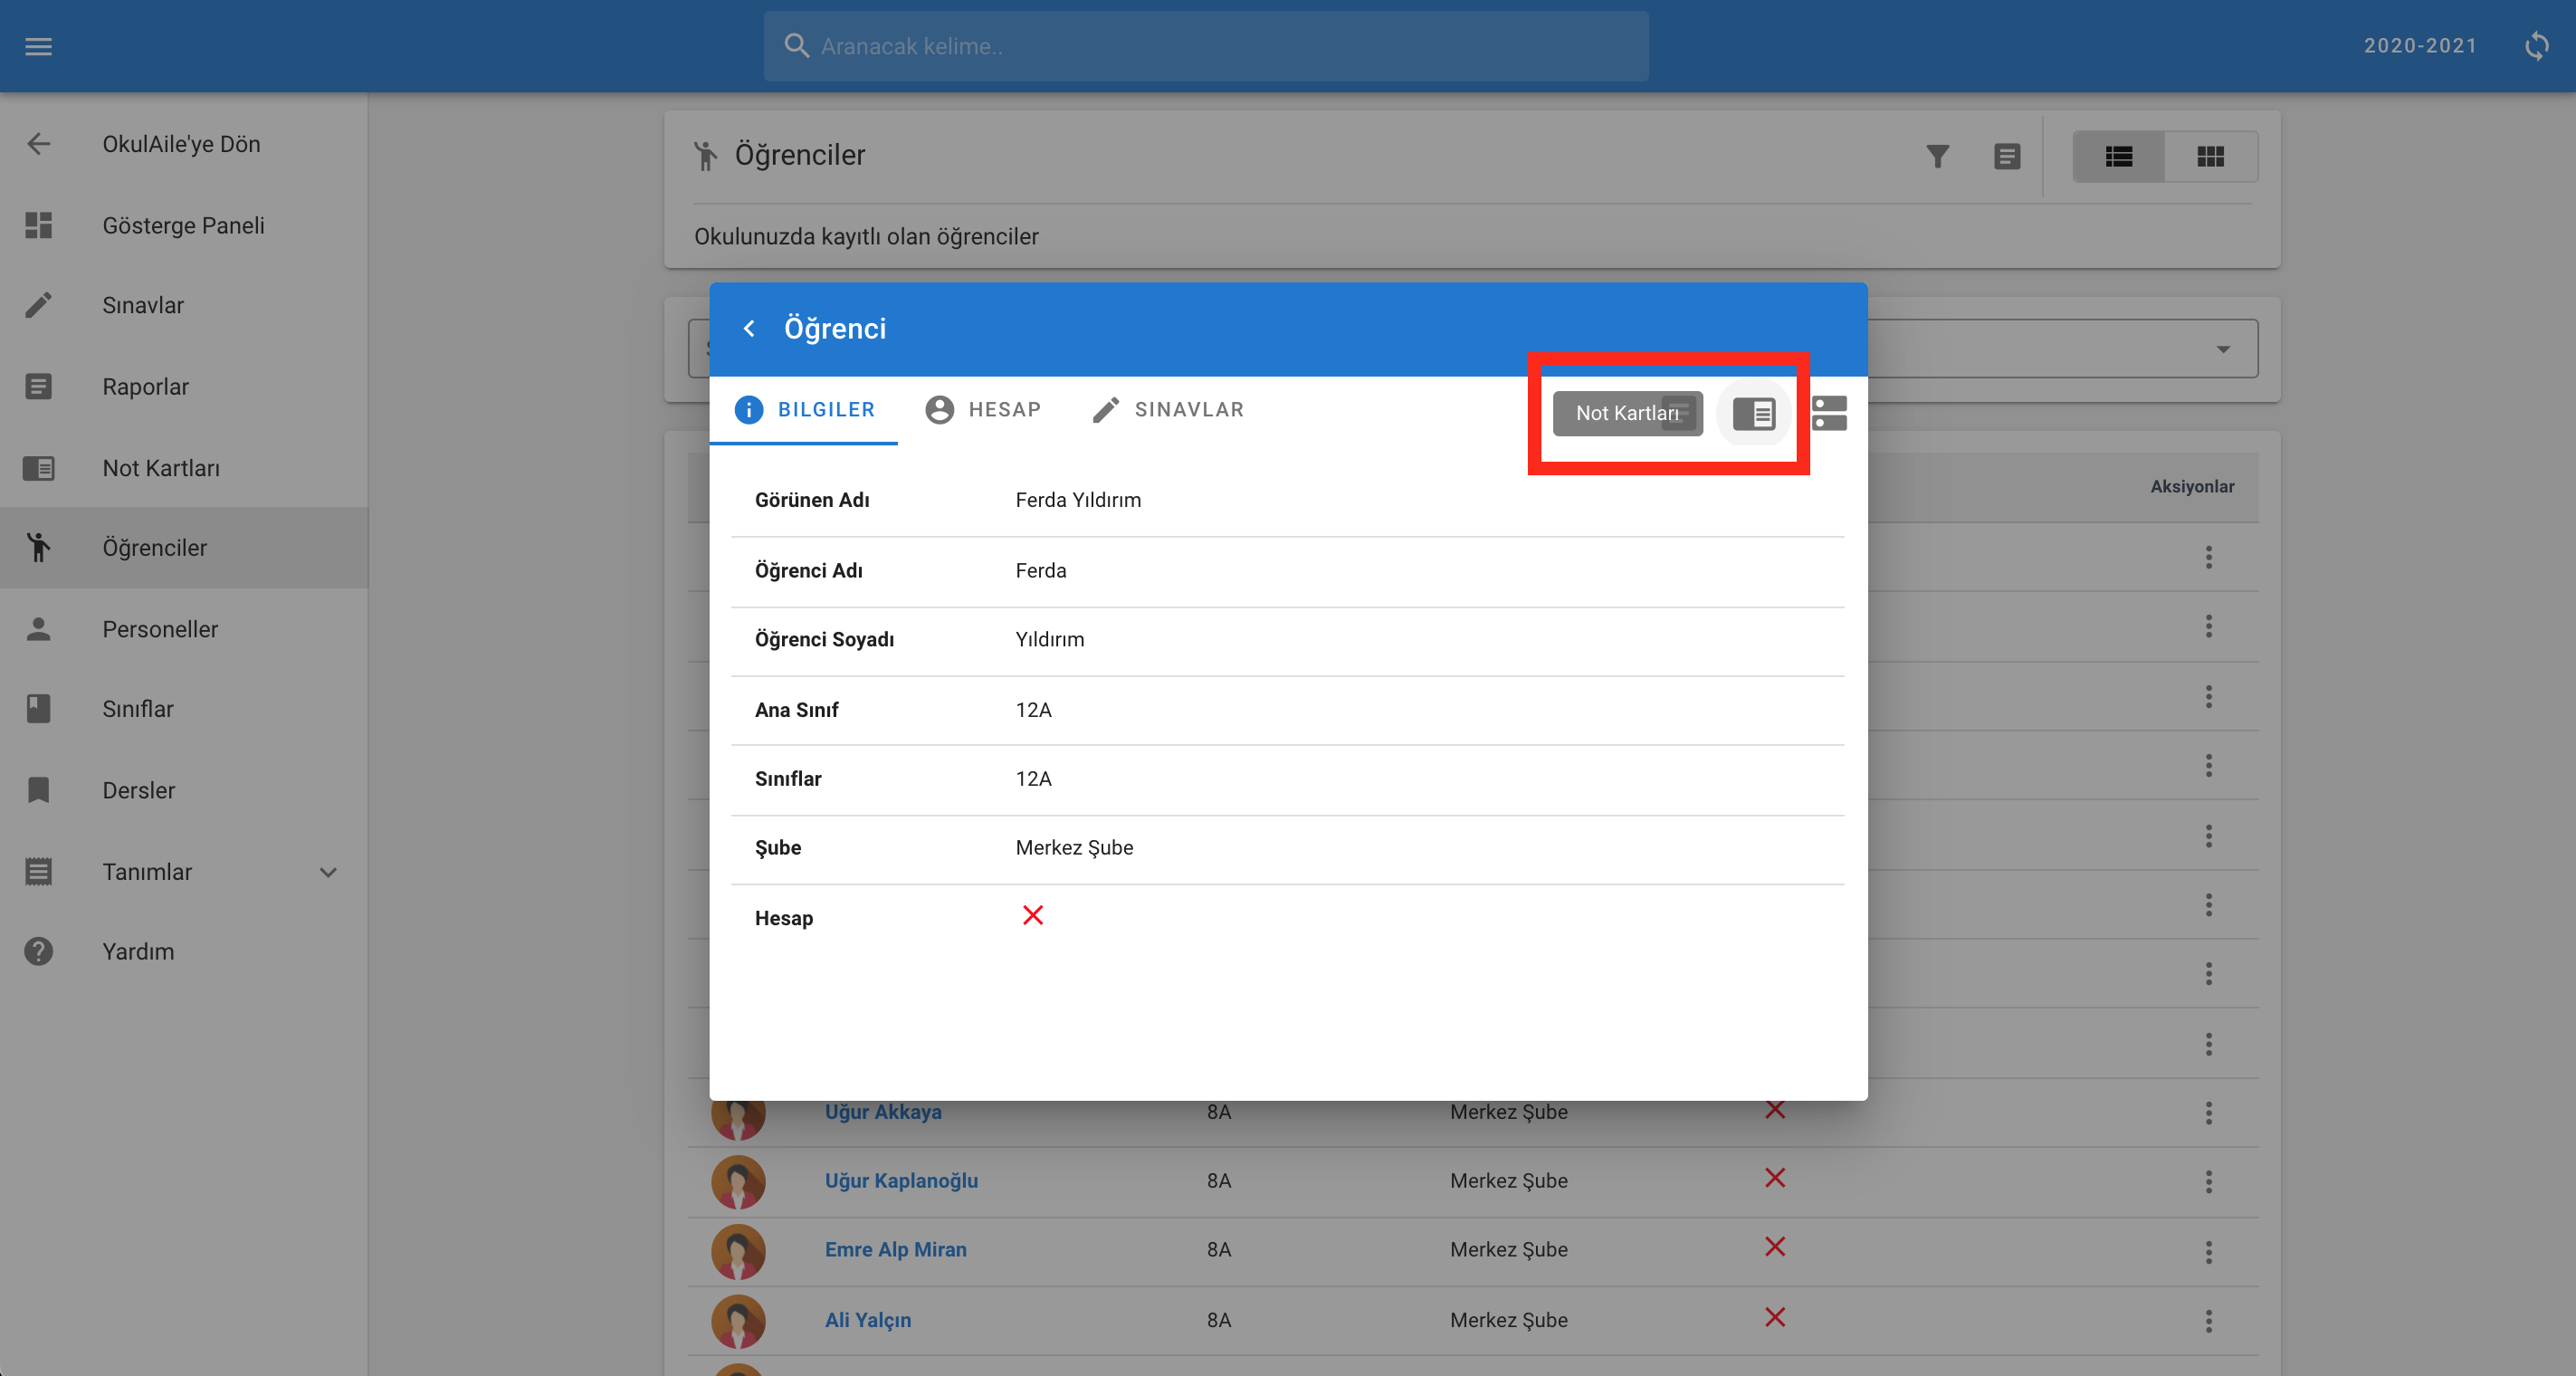Click Emre Alp Miran's avatar thumbnail
The image size is (2576, 1376).
(x=738, y=1252)
